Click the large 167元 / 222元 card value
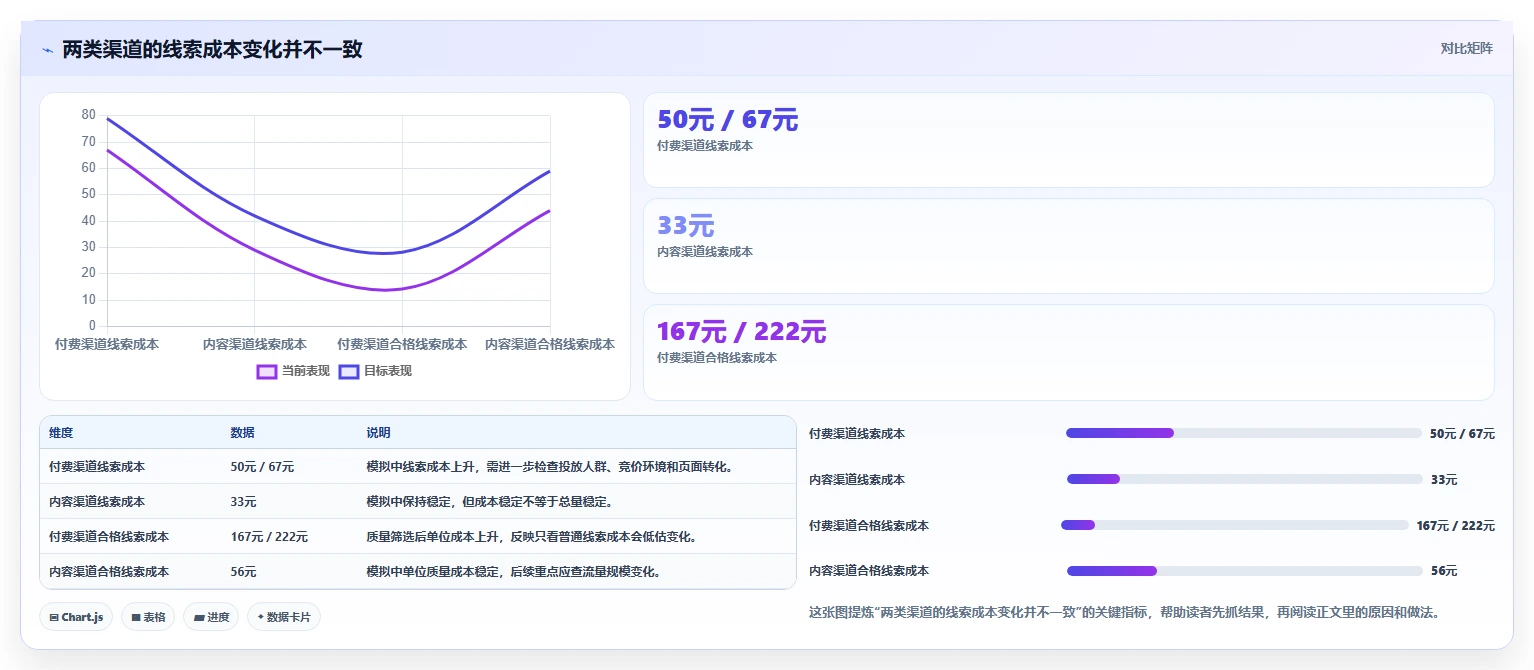Image resolution: width=1534 pixels, height=670 pixels. point(741,332)
